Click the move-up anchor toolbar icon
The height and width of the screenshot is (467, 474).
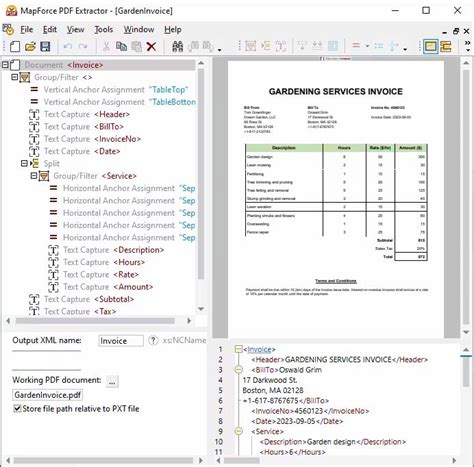(x=318, y=46)
